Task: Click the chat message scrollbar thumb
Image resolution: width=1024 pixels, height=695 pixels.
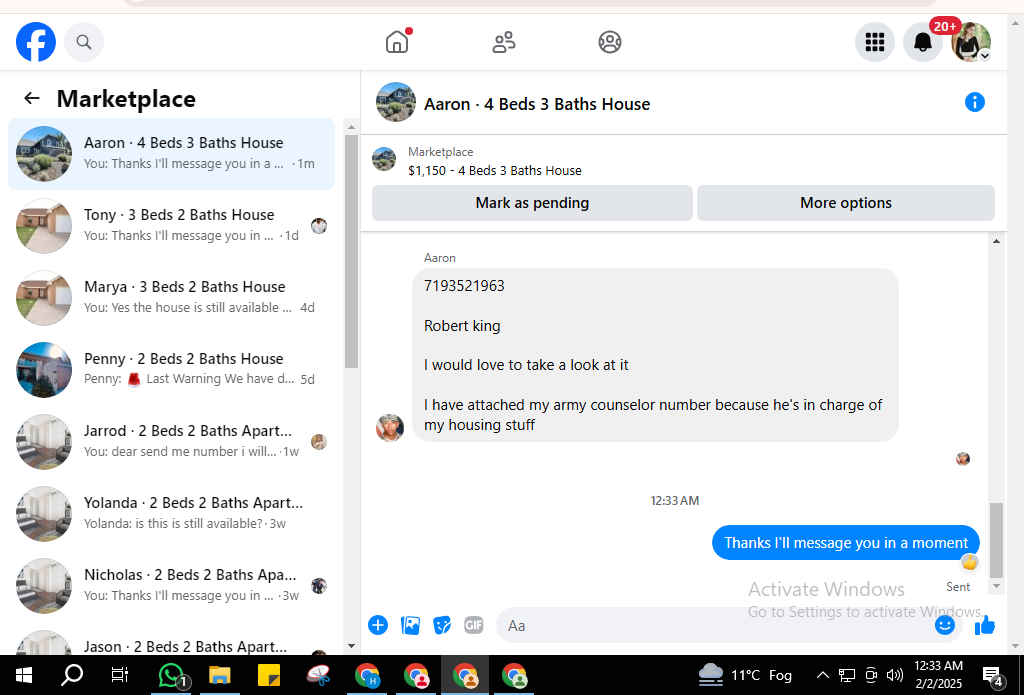Action: point(997,540)
